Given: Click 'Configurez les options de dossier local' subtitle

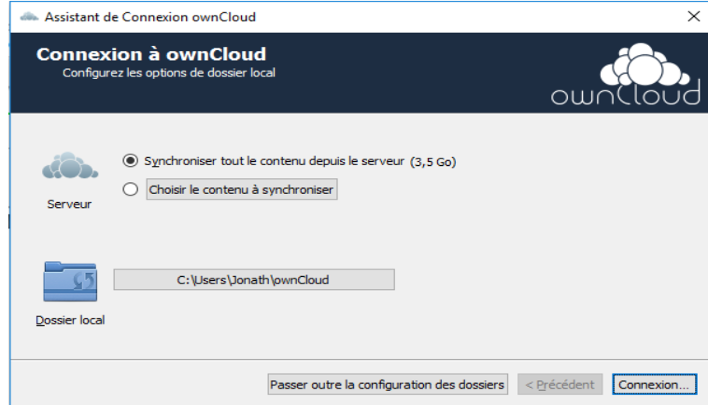Looking at the screenshot, I should pos(169,73).
